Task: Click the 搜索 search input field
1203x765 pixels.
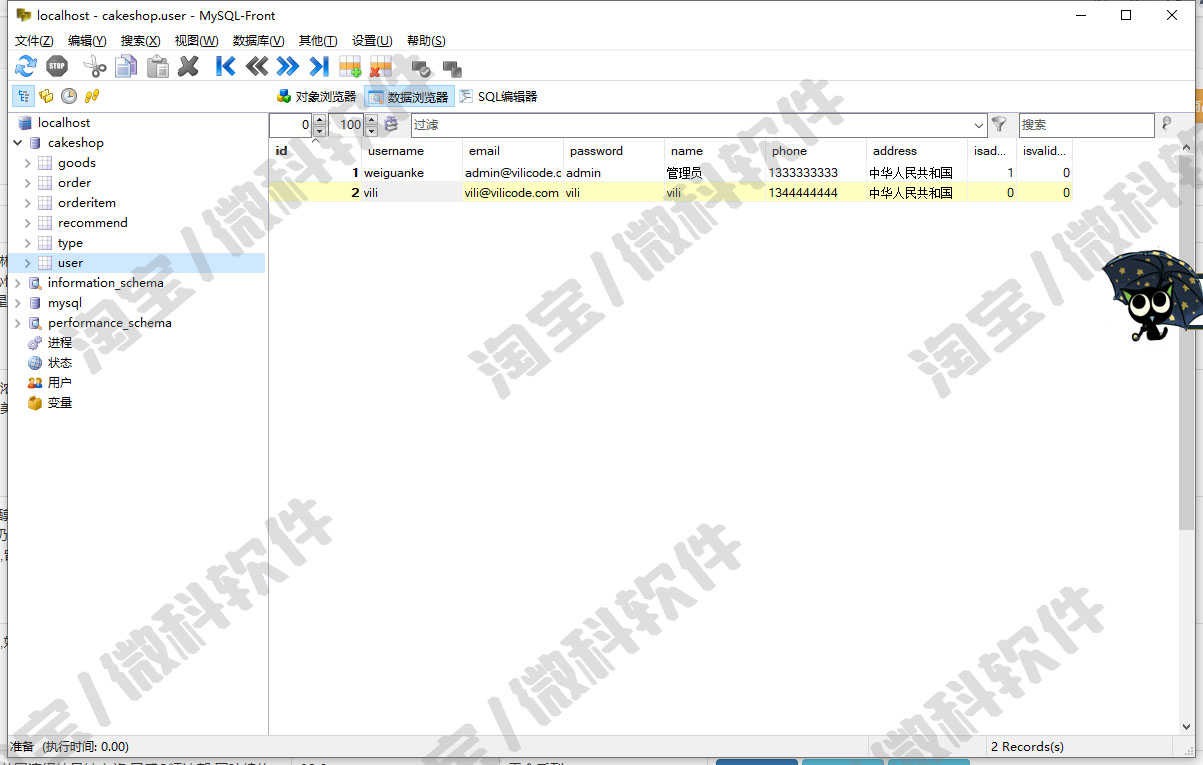Action: pos(1086,125)
